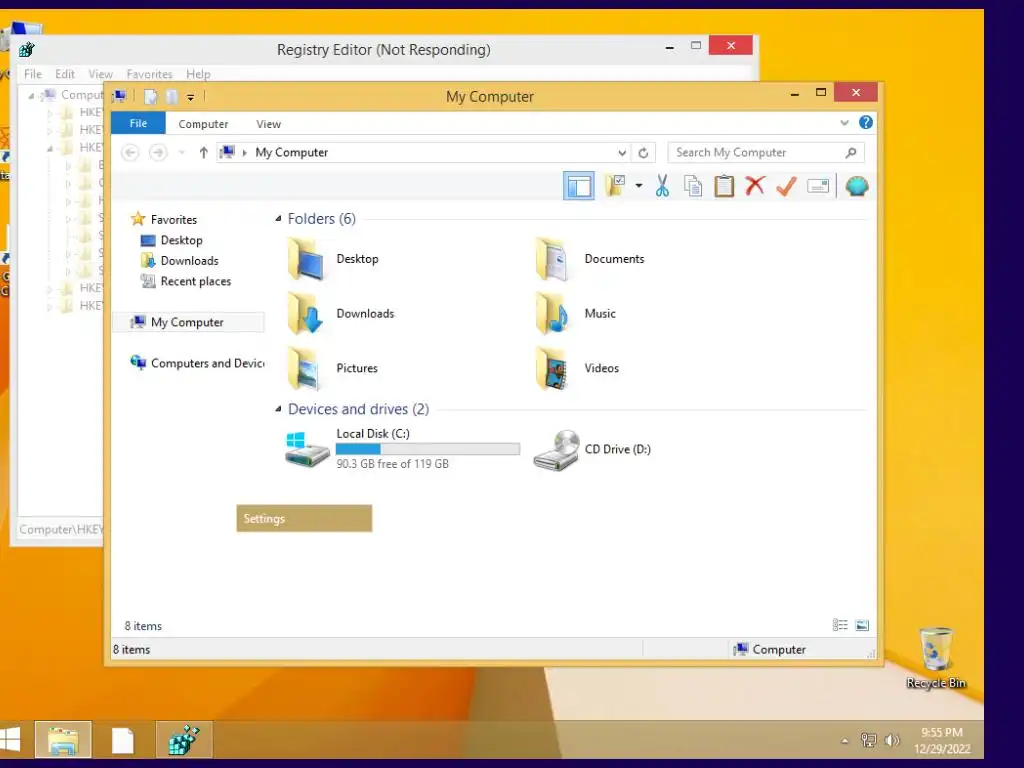Open the dropdown arrow beside folder options icon

639,186
